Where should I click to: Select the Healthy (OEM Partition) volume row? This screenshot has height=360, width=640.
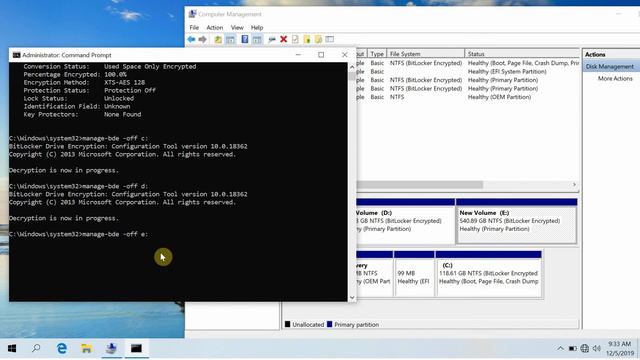(x=467, y=97)
